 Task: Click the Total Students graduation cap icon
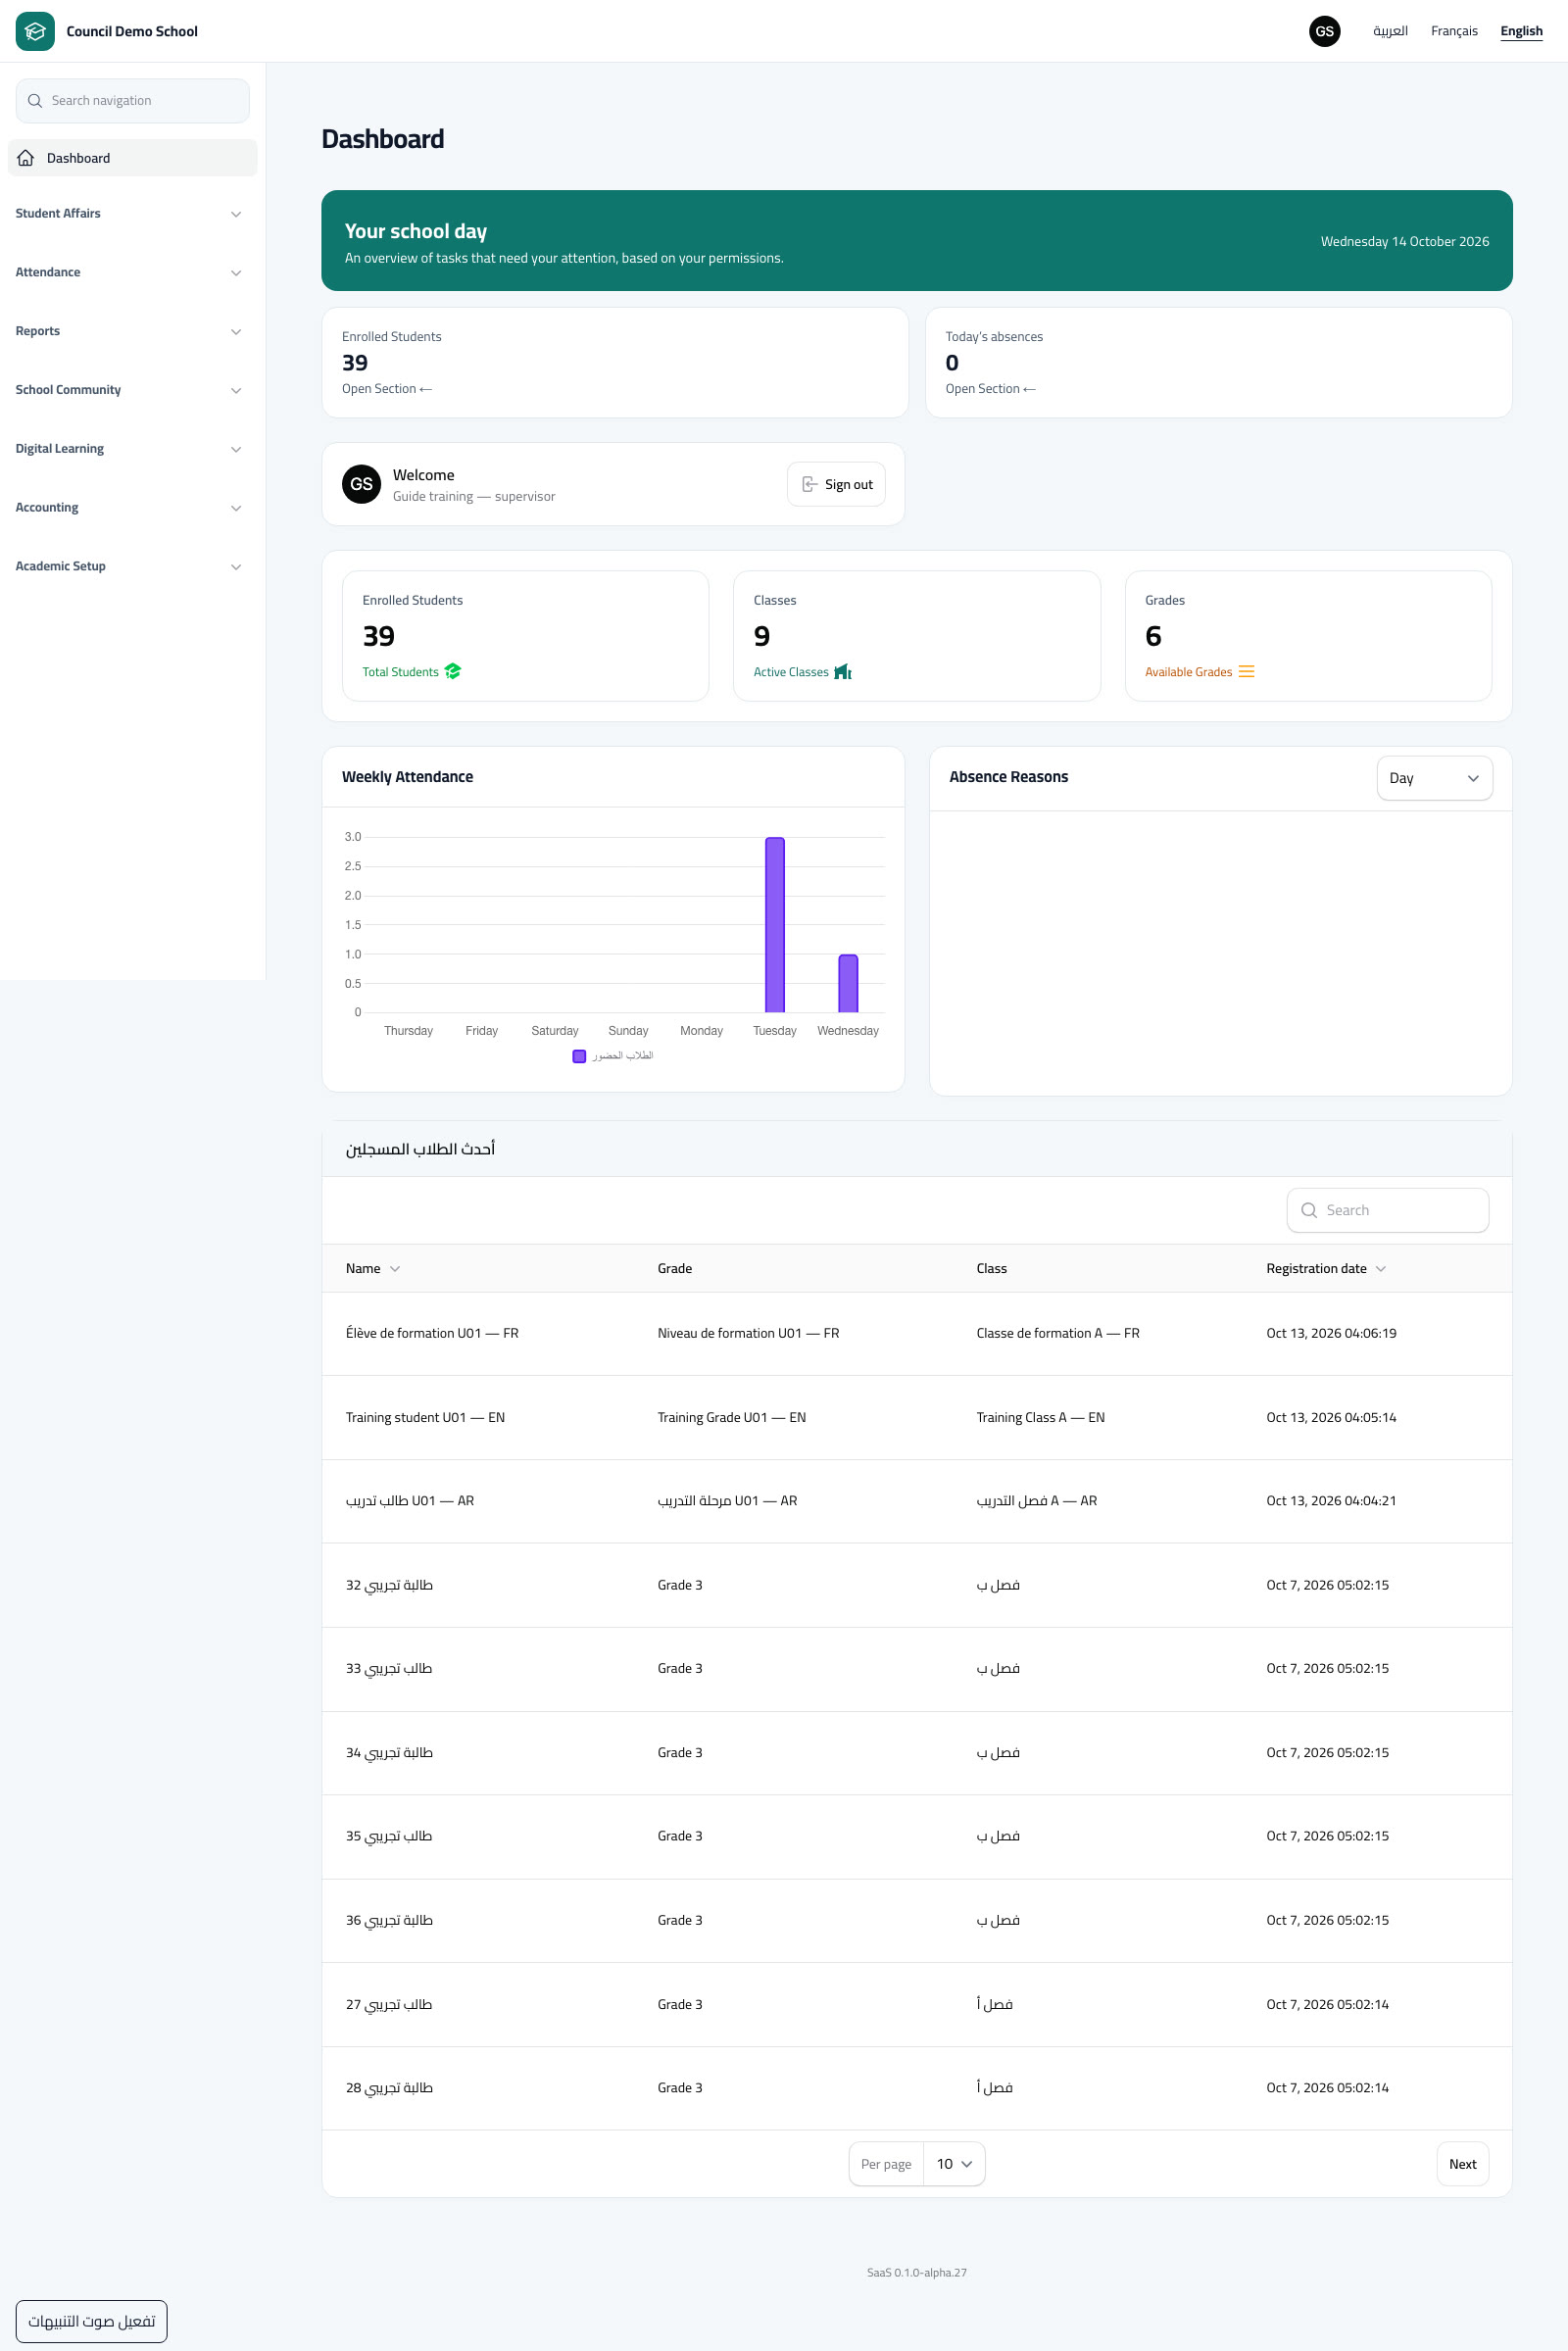point(453,671)
